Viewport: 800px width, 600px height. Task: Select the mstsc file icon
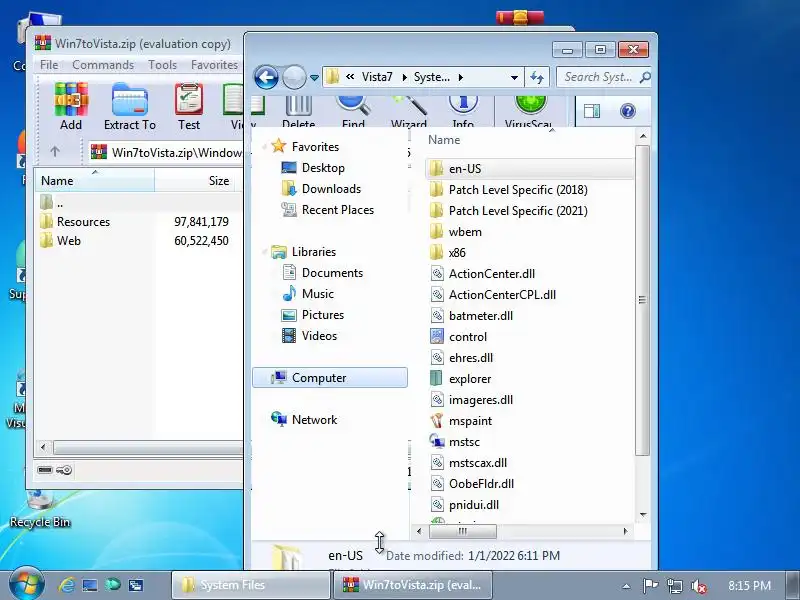pos(437,441)
